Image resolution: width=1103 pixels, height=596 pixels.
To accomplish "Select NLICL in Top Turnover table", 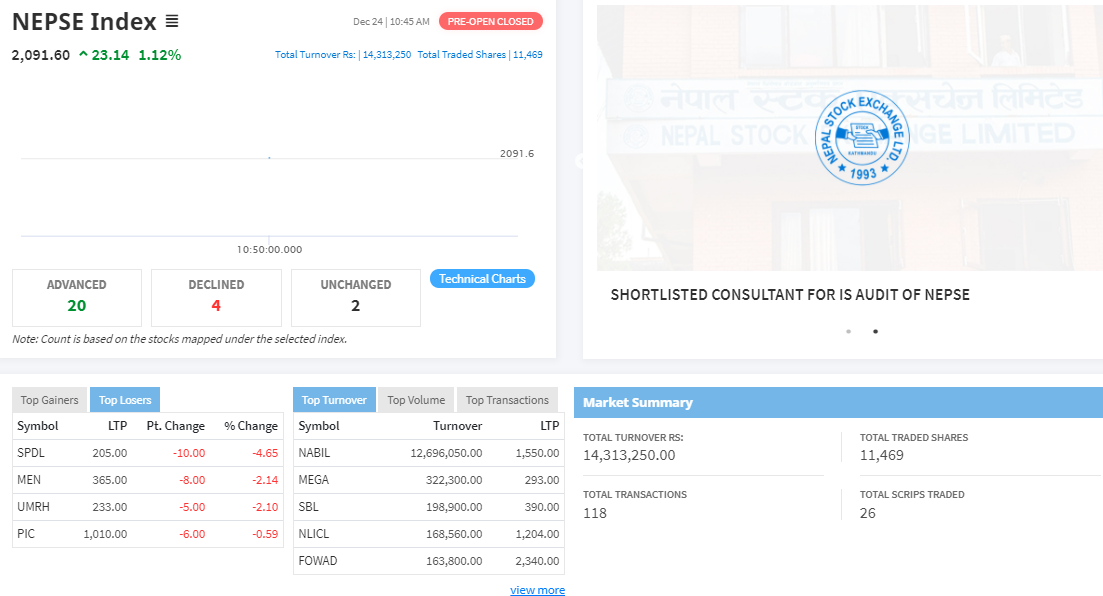I will [314, 533].
